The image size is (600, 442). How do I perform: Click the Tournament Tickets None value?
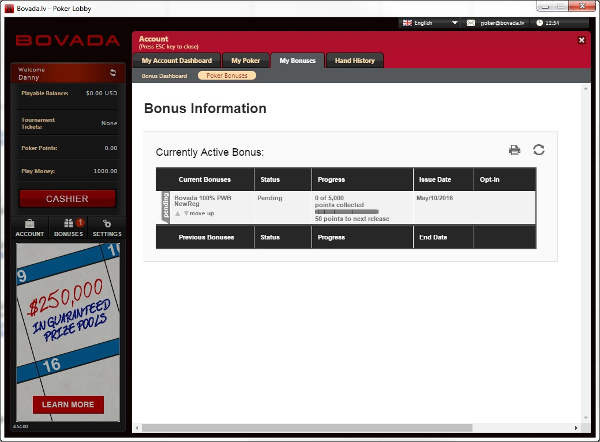[109, 123]
